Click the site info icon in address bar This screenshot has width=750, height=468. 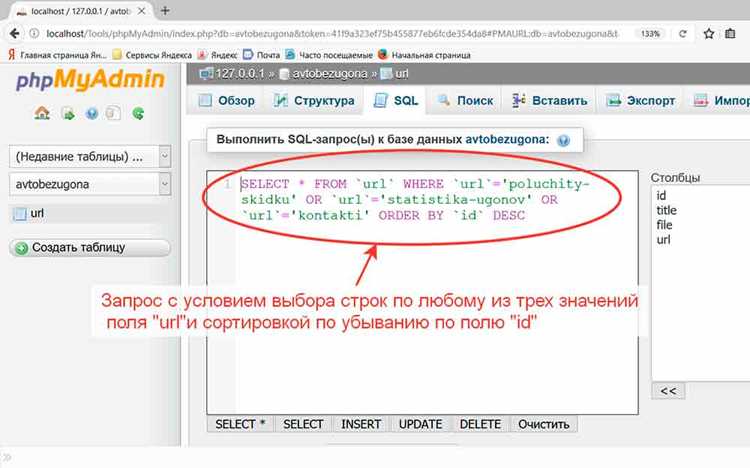tap(34, 33)
